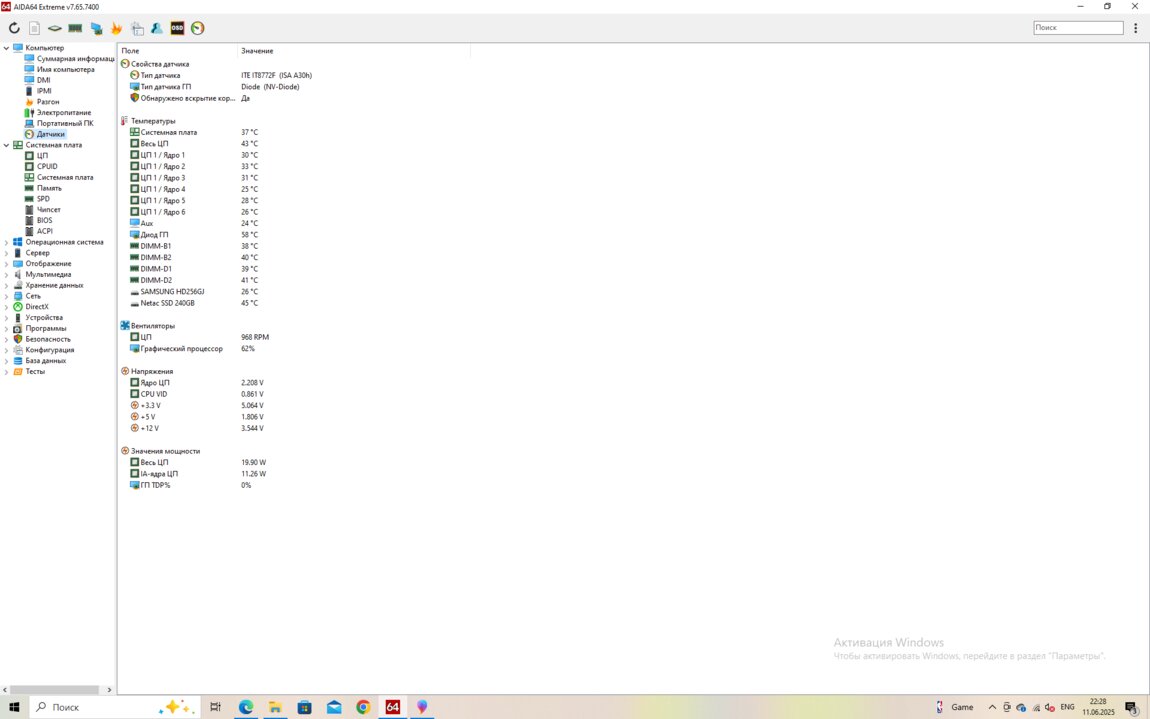Click the Значение column header
This screenshot has width=1150, height=719.
click(x=257, y=51)
